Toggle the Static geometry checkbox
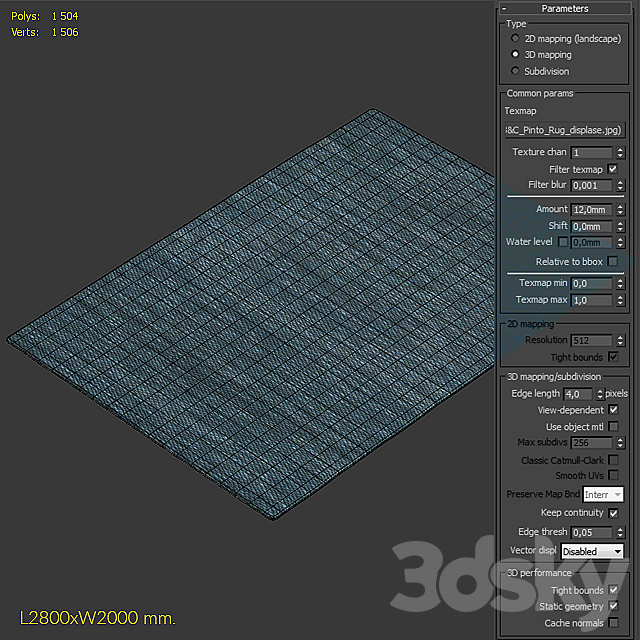This screenshot has width=640, height=640. pyautogui.click(x=613, y=606)
